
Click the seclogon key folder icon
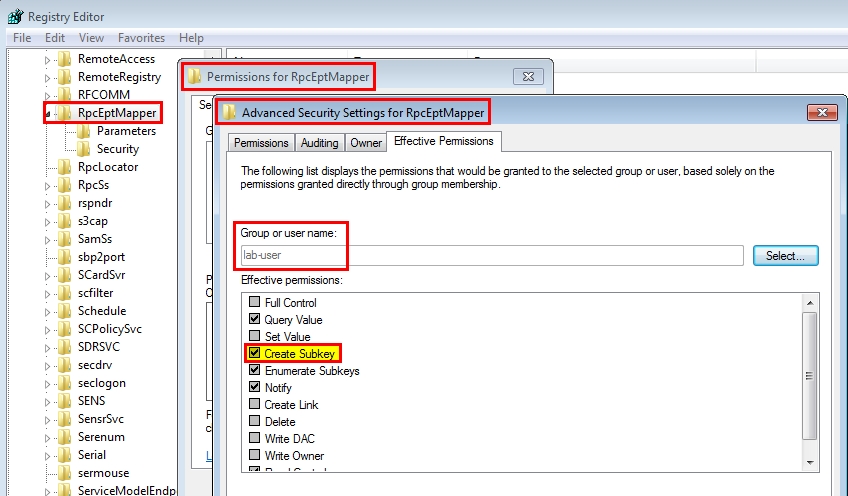(65, 383)
